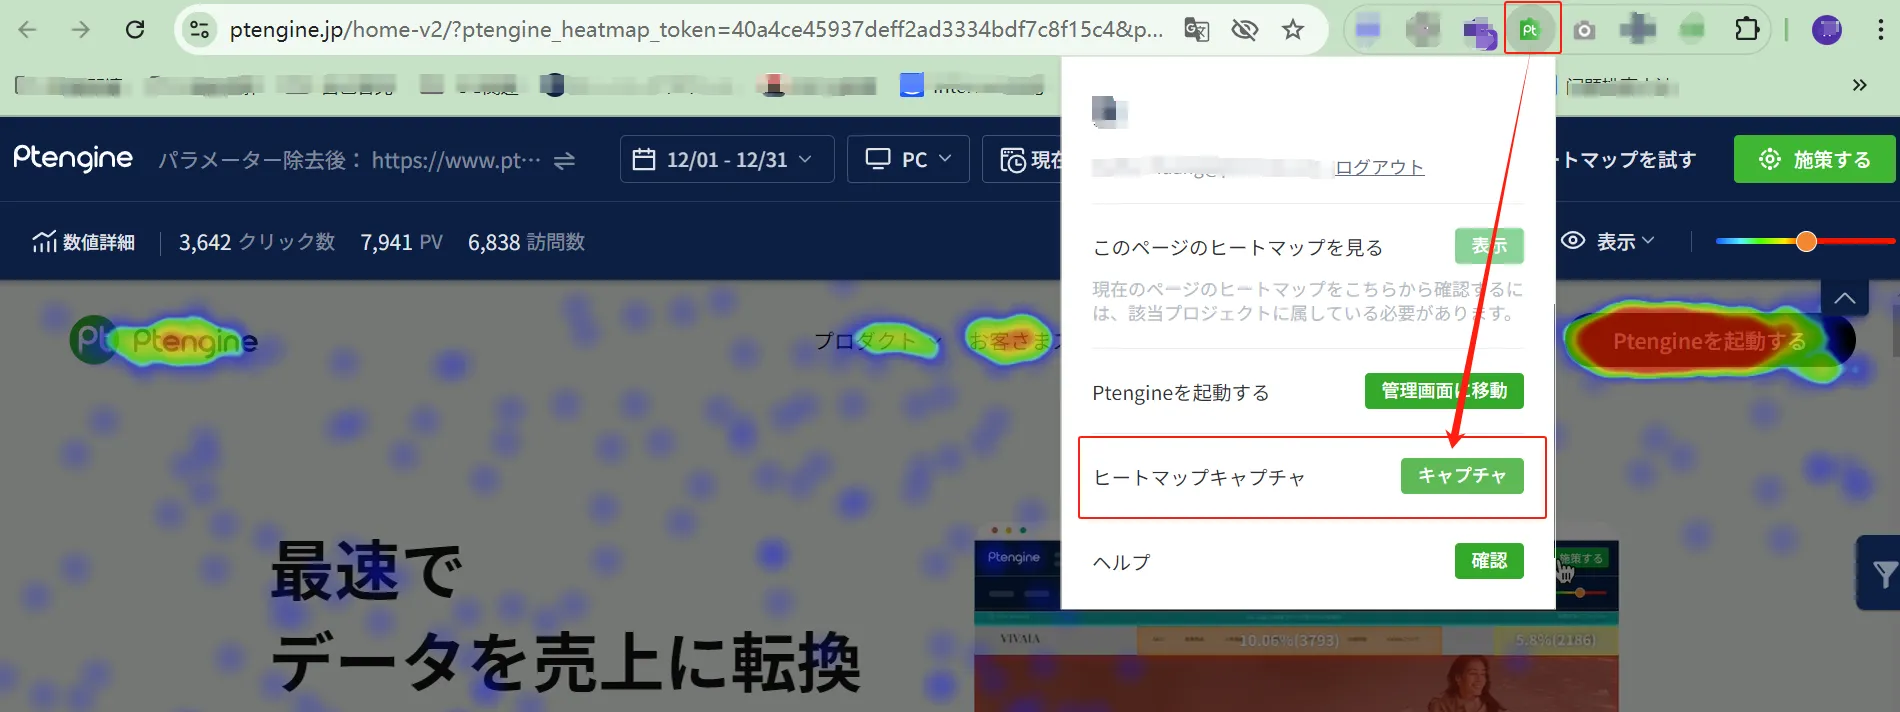Open the Chrome three-dot menu
The image size is (1900, 712).
1880,30
